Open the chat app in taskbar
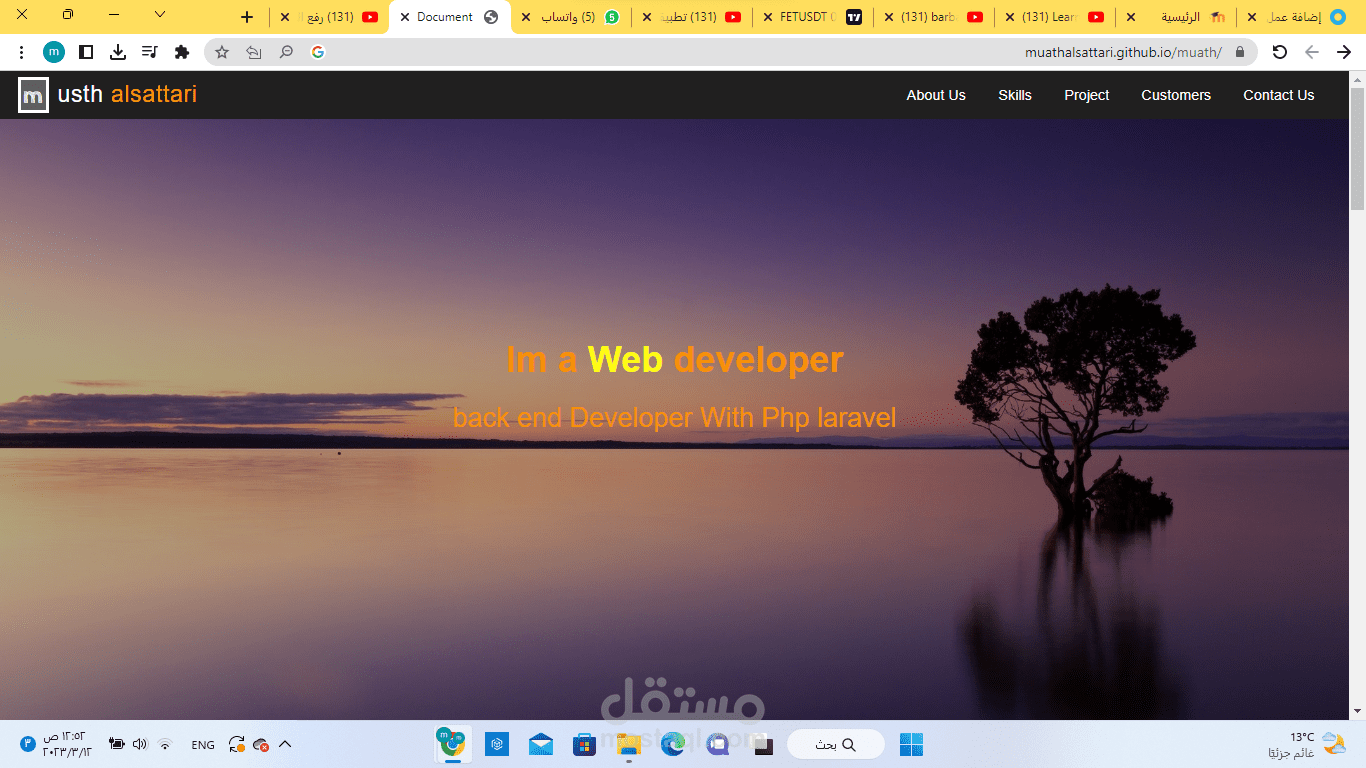Image resolution: width=1366 pixels, height=768 pixels. [717, 744]
